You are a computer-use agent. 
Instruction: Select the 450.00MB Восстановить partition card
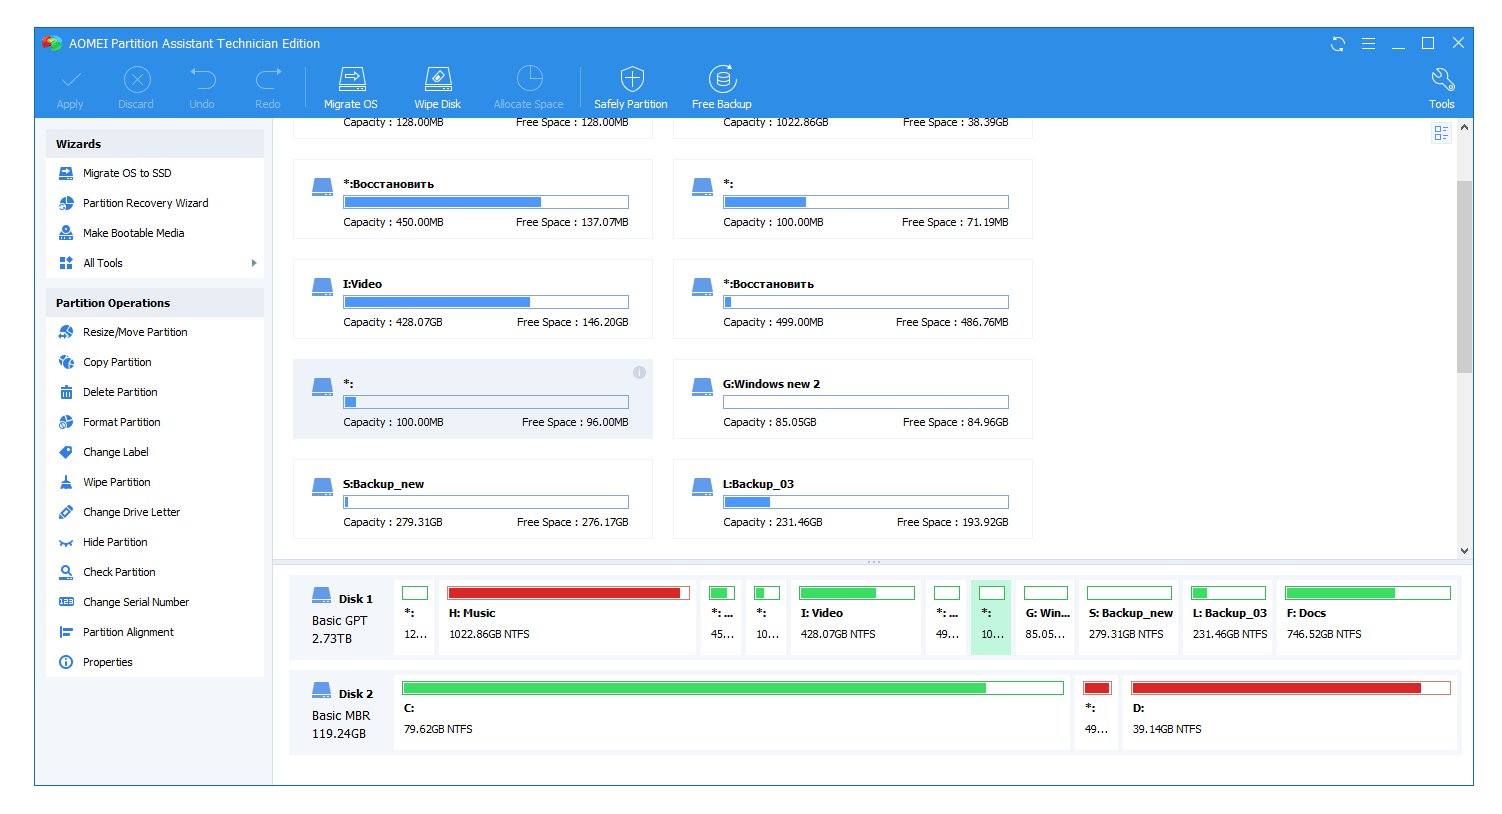click(x=472, y=199)
